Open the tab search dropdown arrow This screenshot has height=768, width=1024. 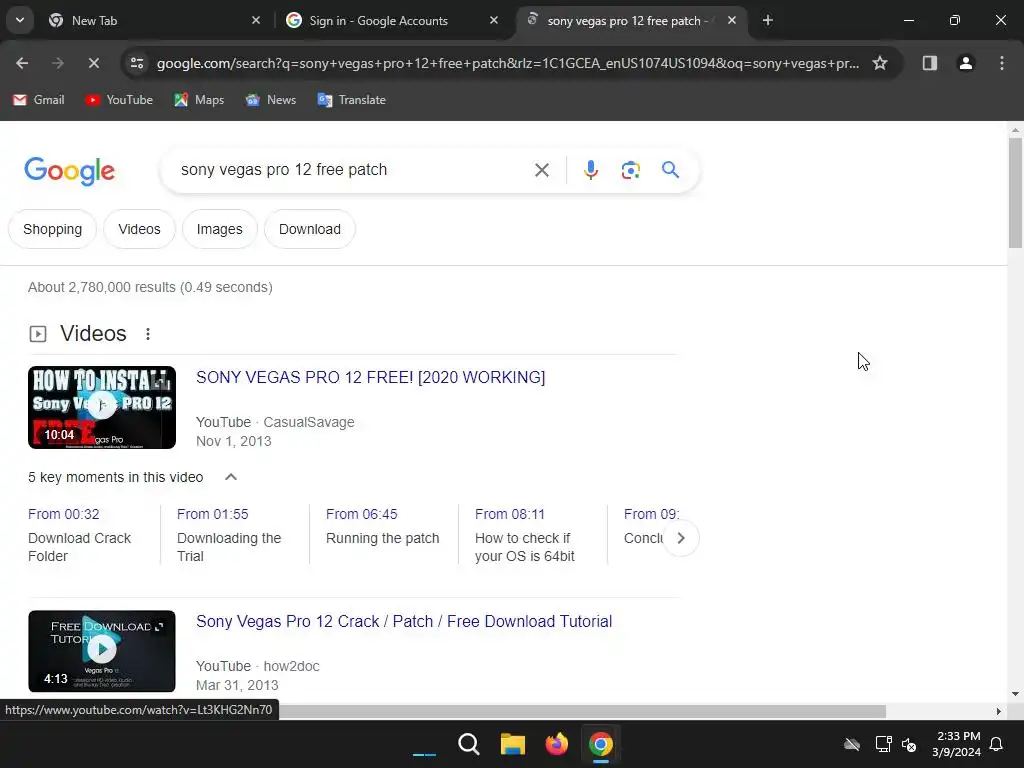click(20, 20)
